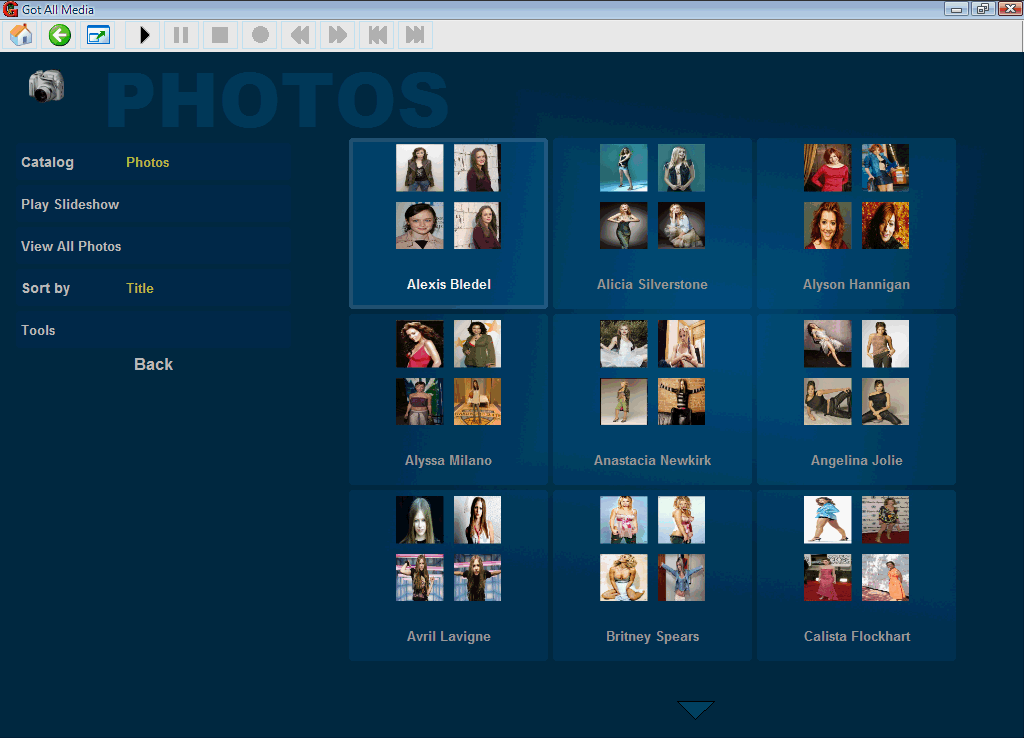Open the Avril Lavigne album

coord(449,575)
